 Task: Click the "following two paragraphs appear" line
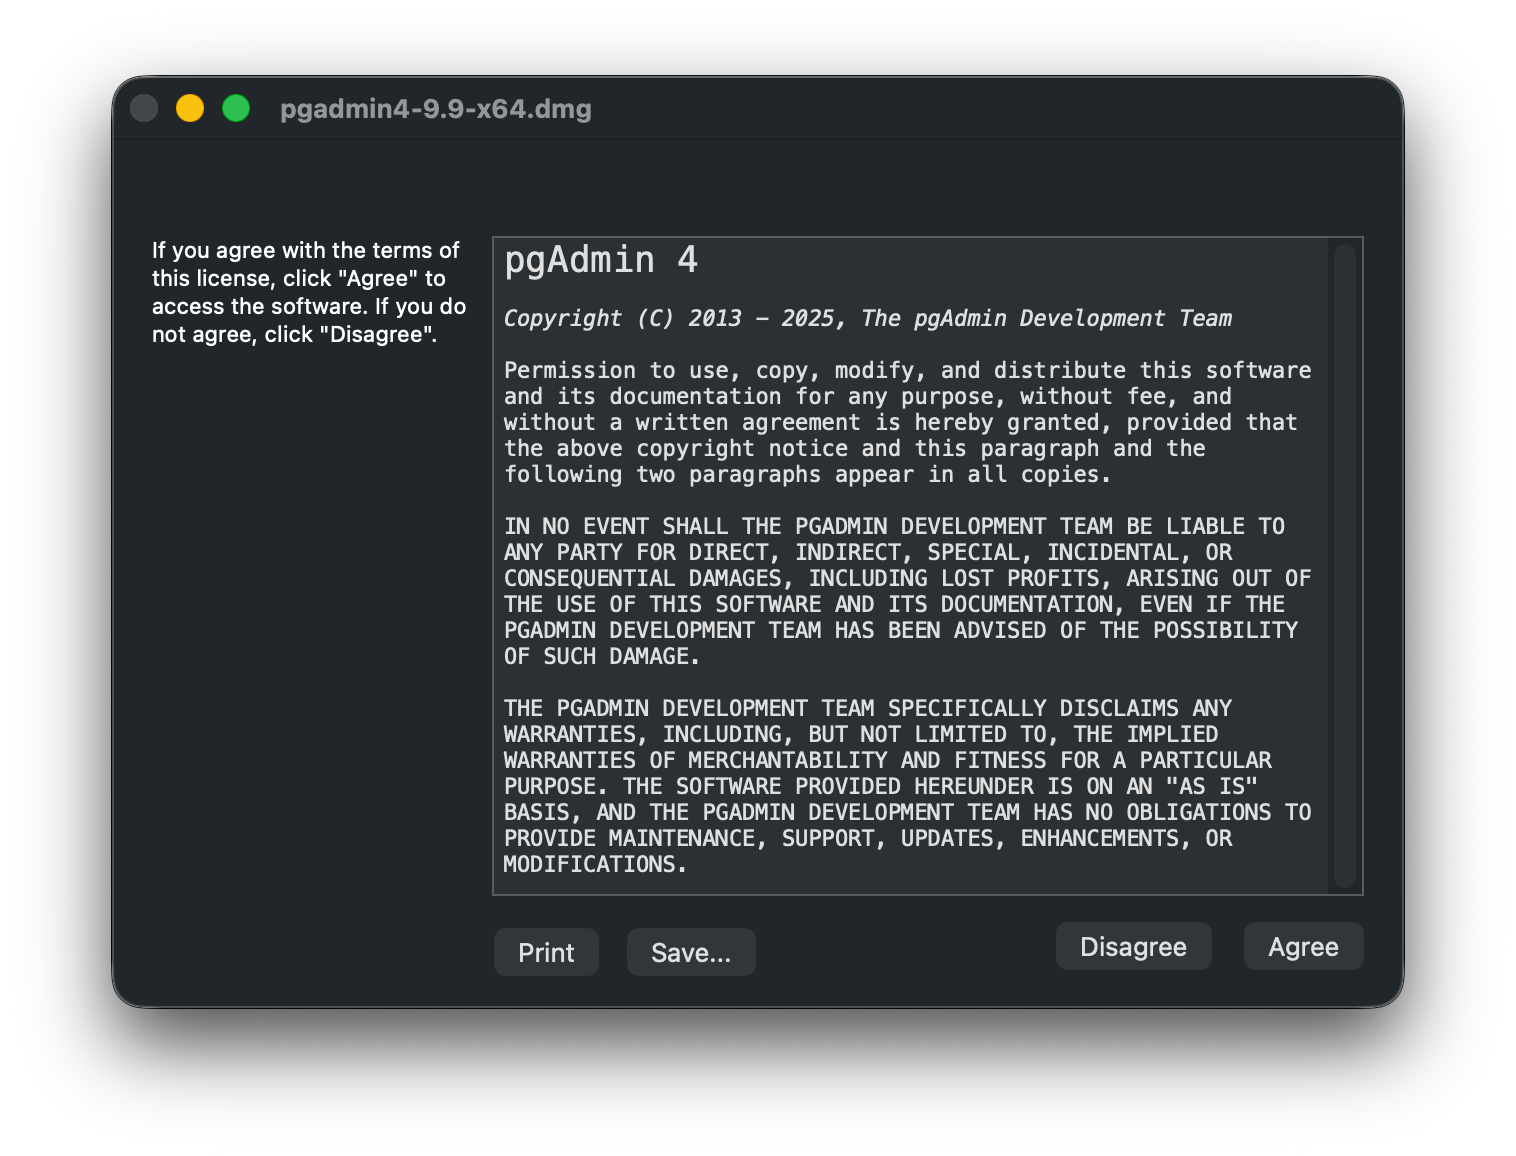tap(807, 474)
